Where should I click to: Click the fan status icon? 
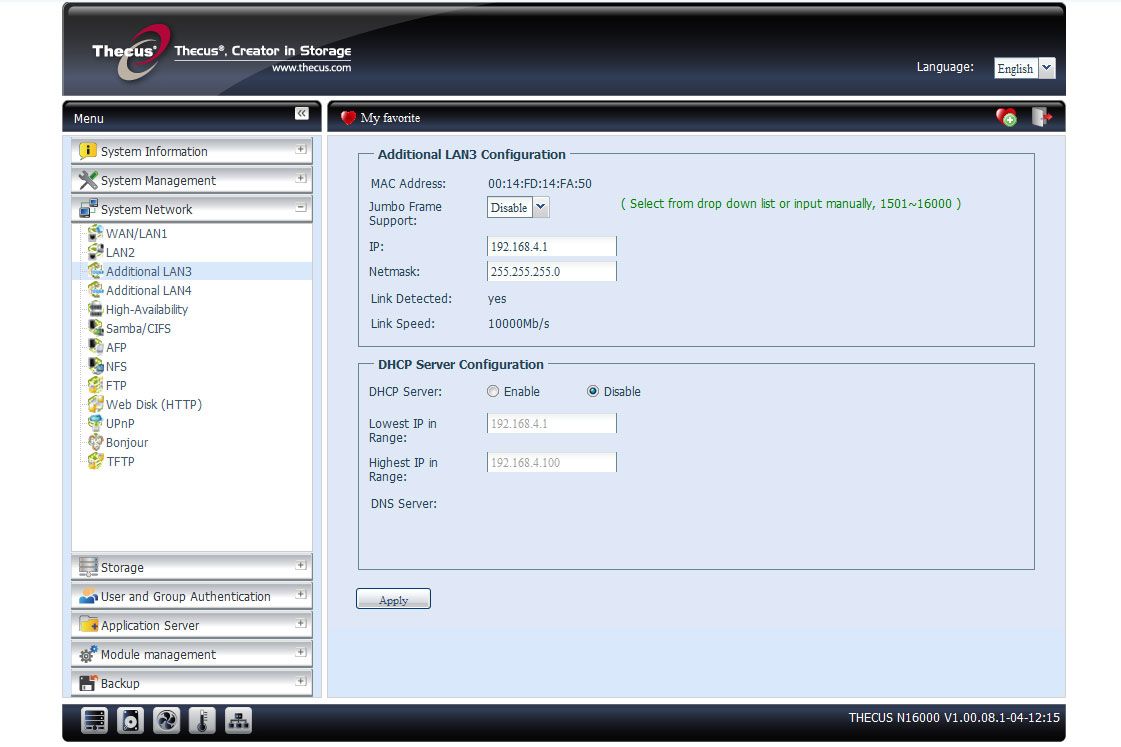pos(167,721)
